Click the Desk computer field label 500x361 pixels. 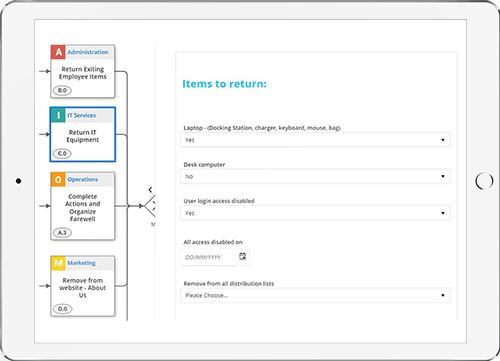(x=204, y=165)
